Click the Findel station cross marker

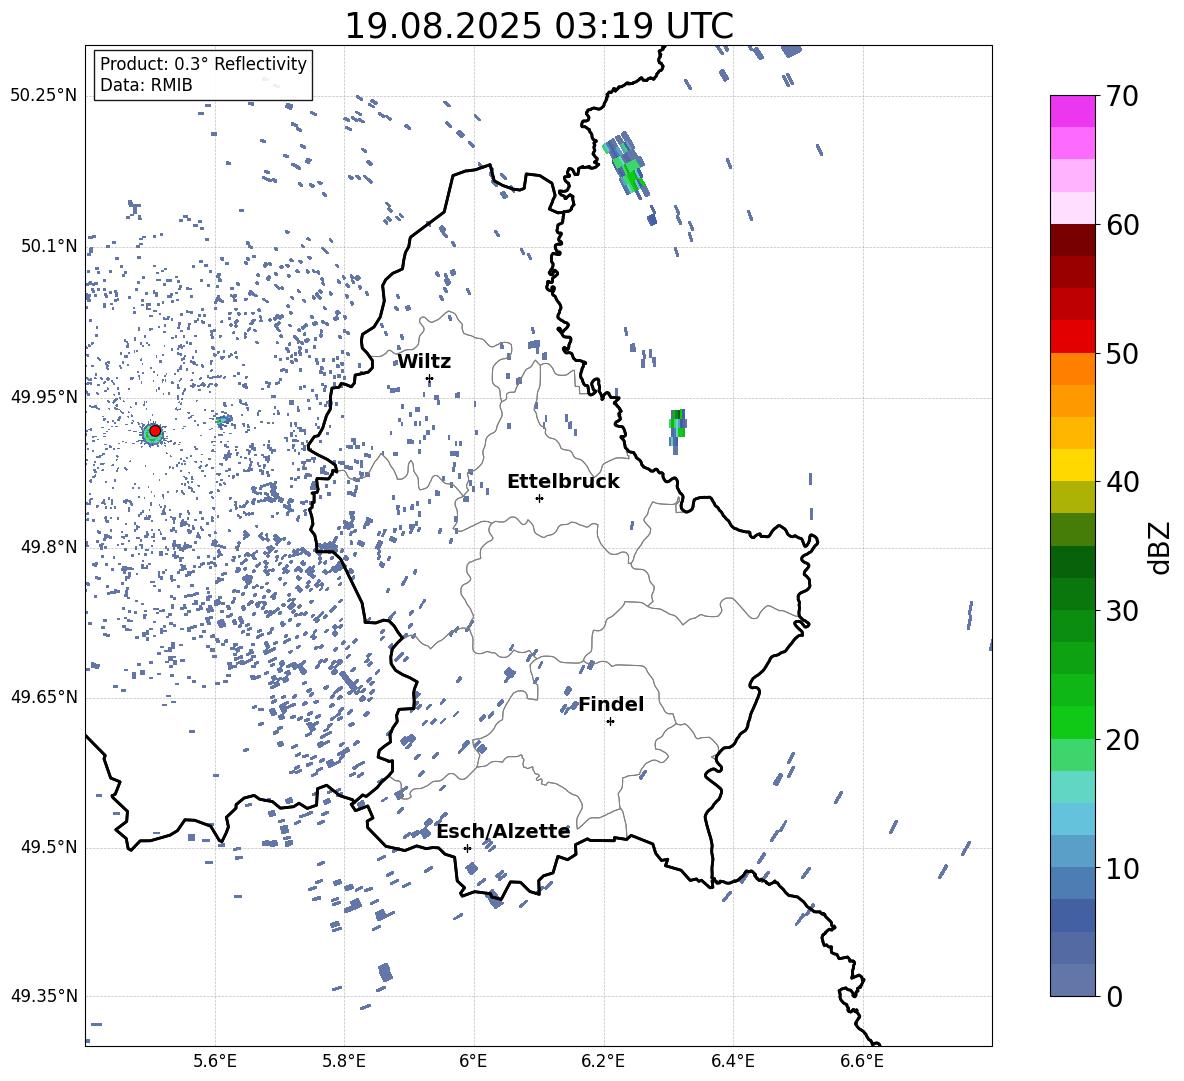coord(610,722)
